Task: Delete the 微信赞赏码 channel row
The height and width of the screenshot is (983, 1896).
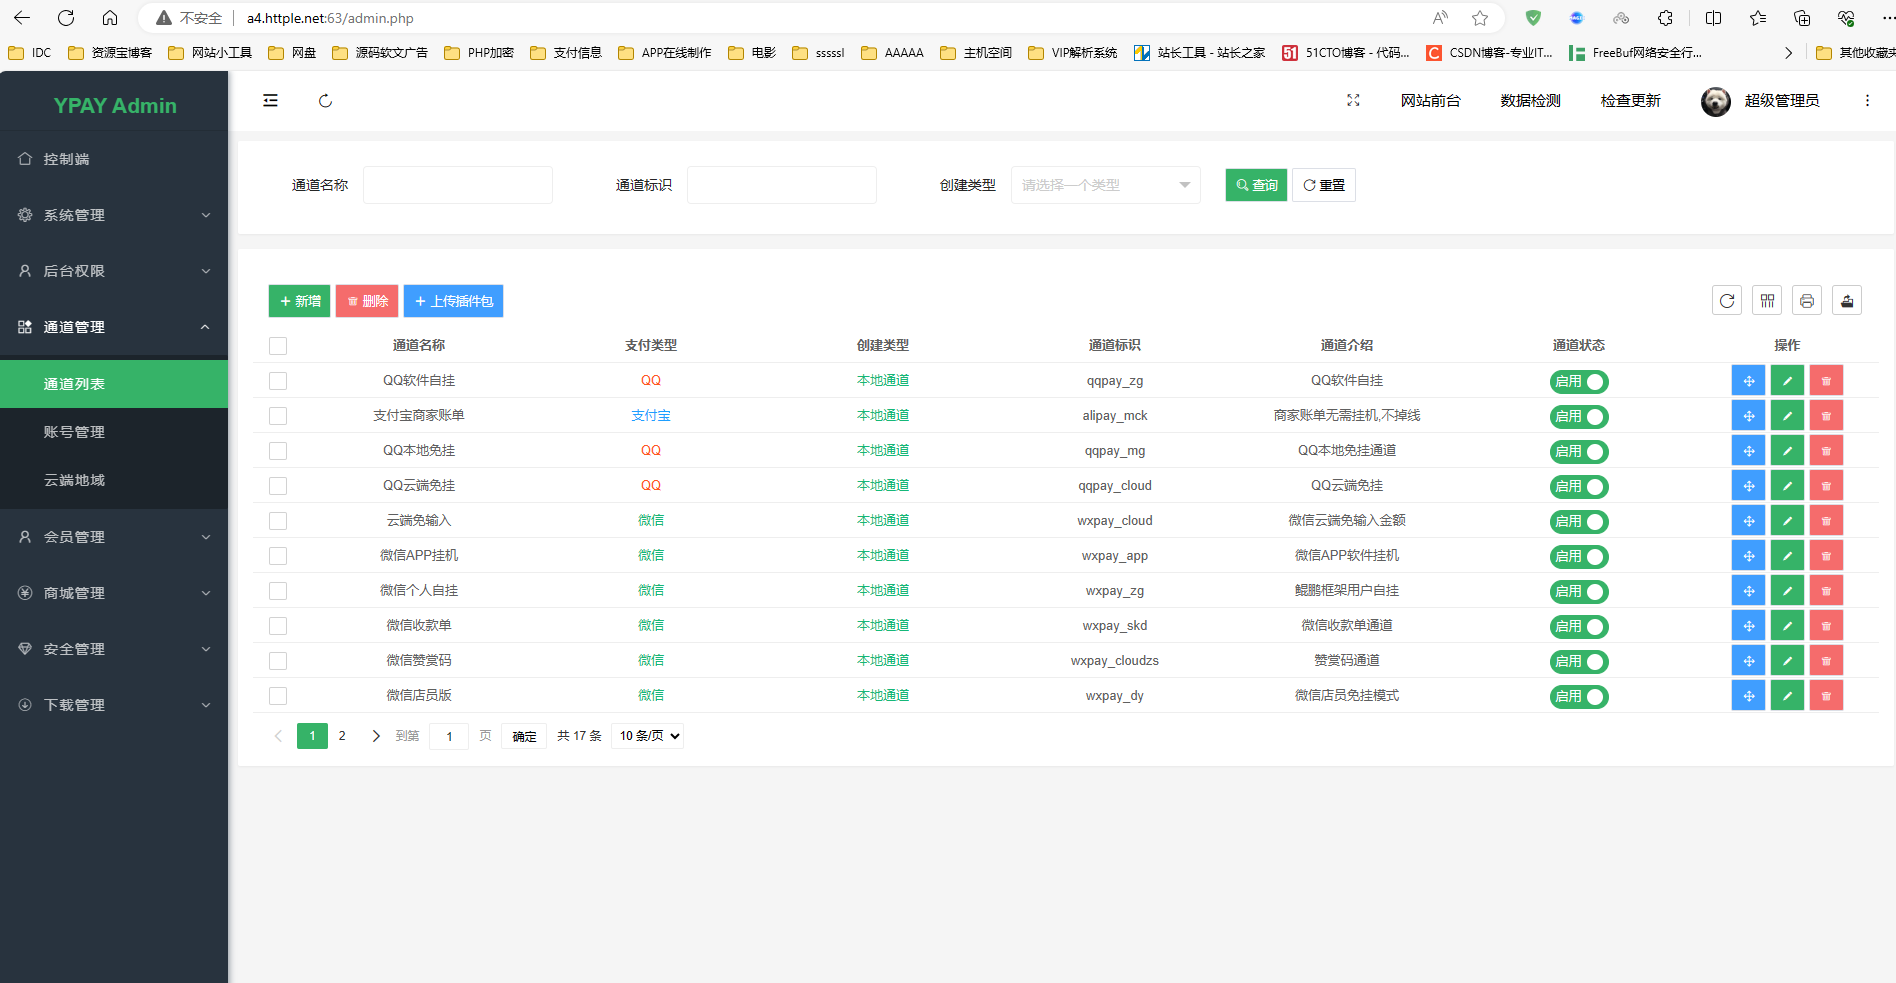Action: 1826,661
